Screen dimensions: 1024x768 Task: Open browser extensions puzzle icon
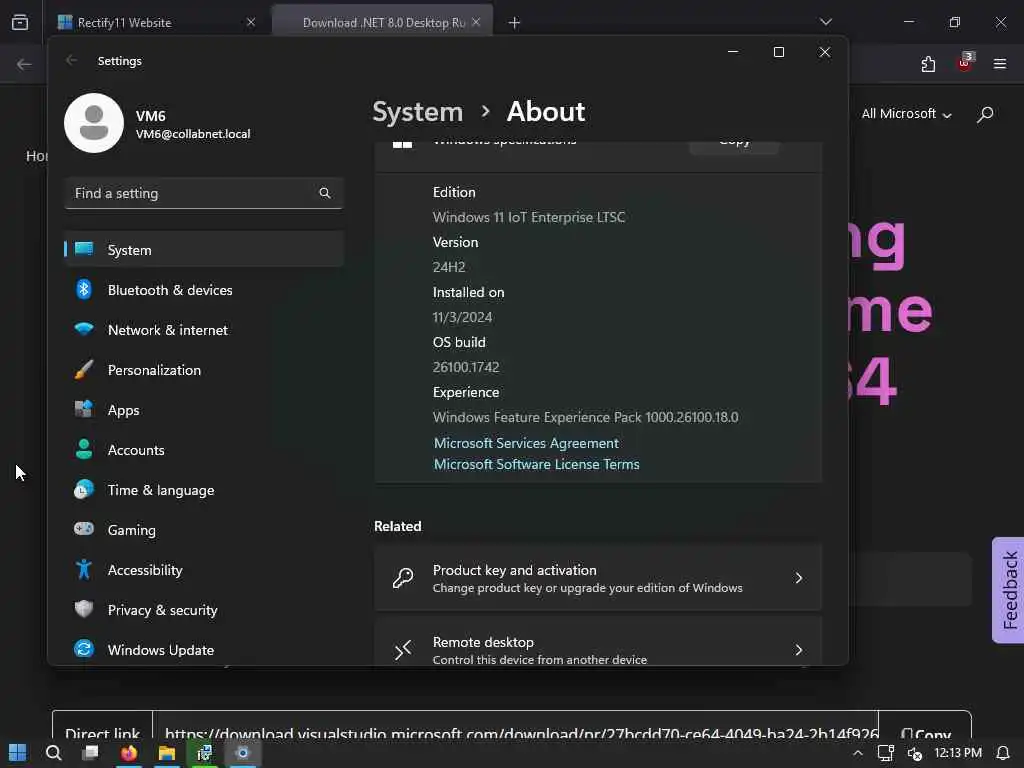[x=928, y=64]
